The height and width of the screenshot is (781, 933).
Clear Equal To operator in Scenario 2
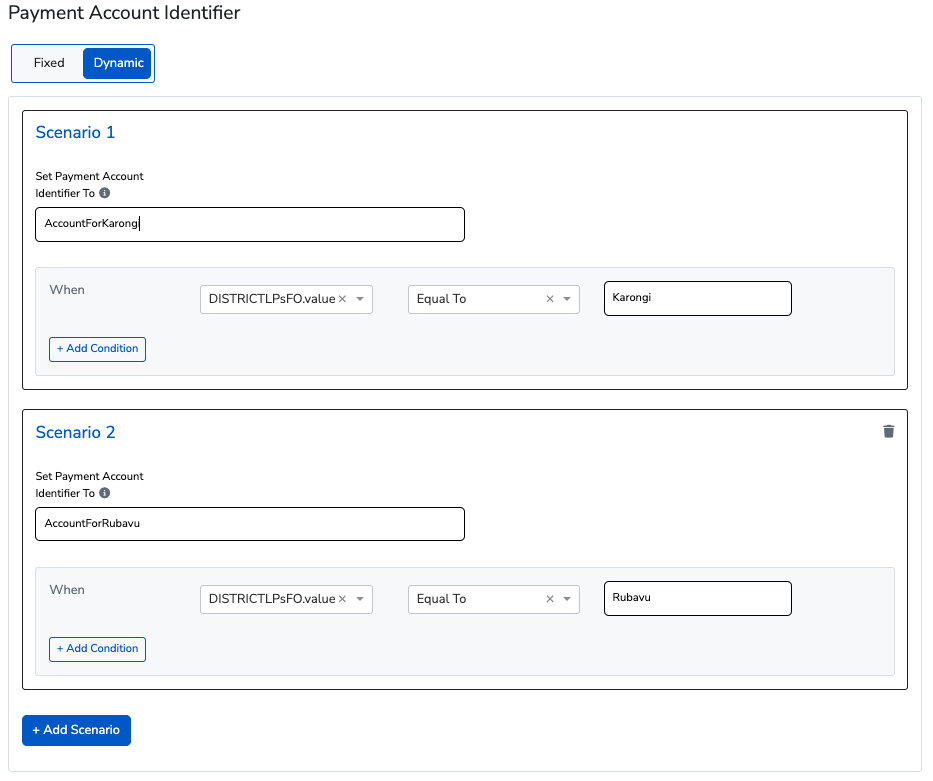click(549, 599)
